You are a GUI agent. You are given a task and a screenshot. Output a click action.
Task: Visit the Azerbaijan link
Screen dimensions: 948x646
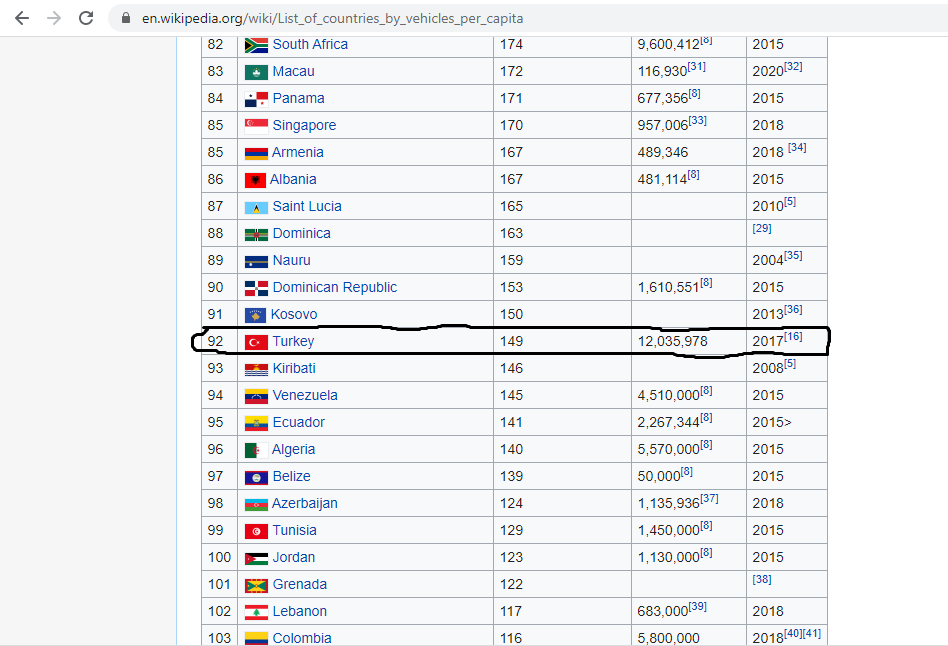click(305, 503)
